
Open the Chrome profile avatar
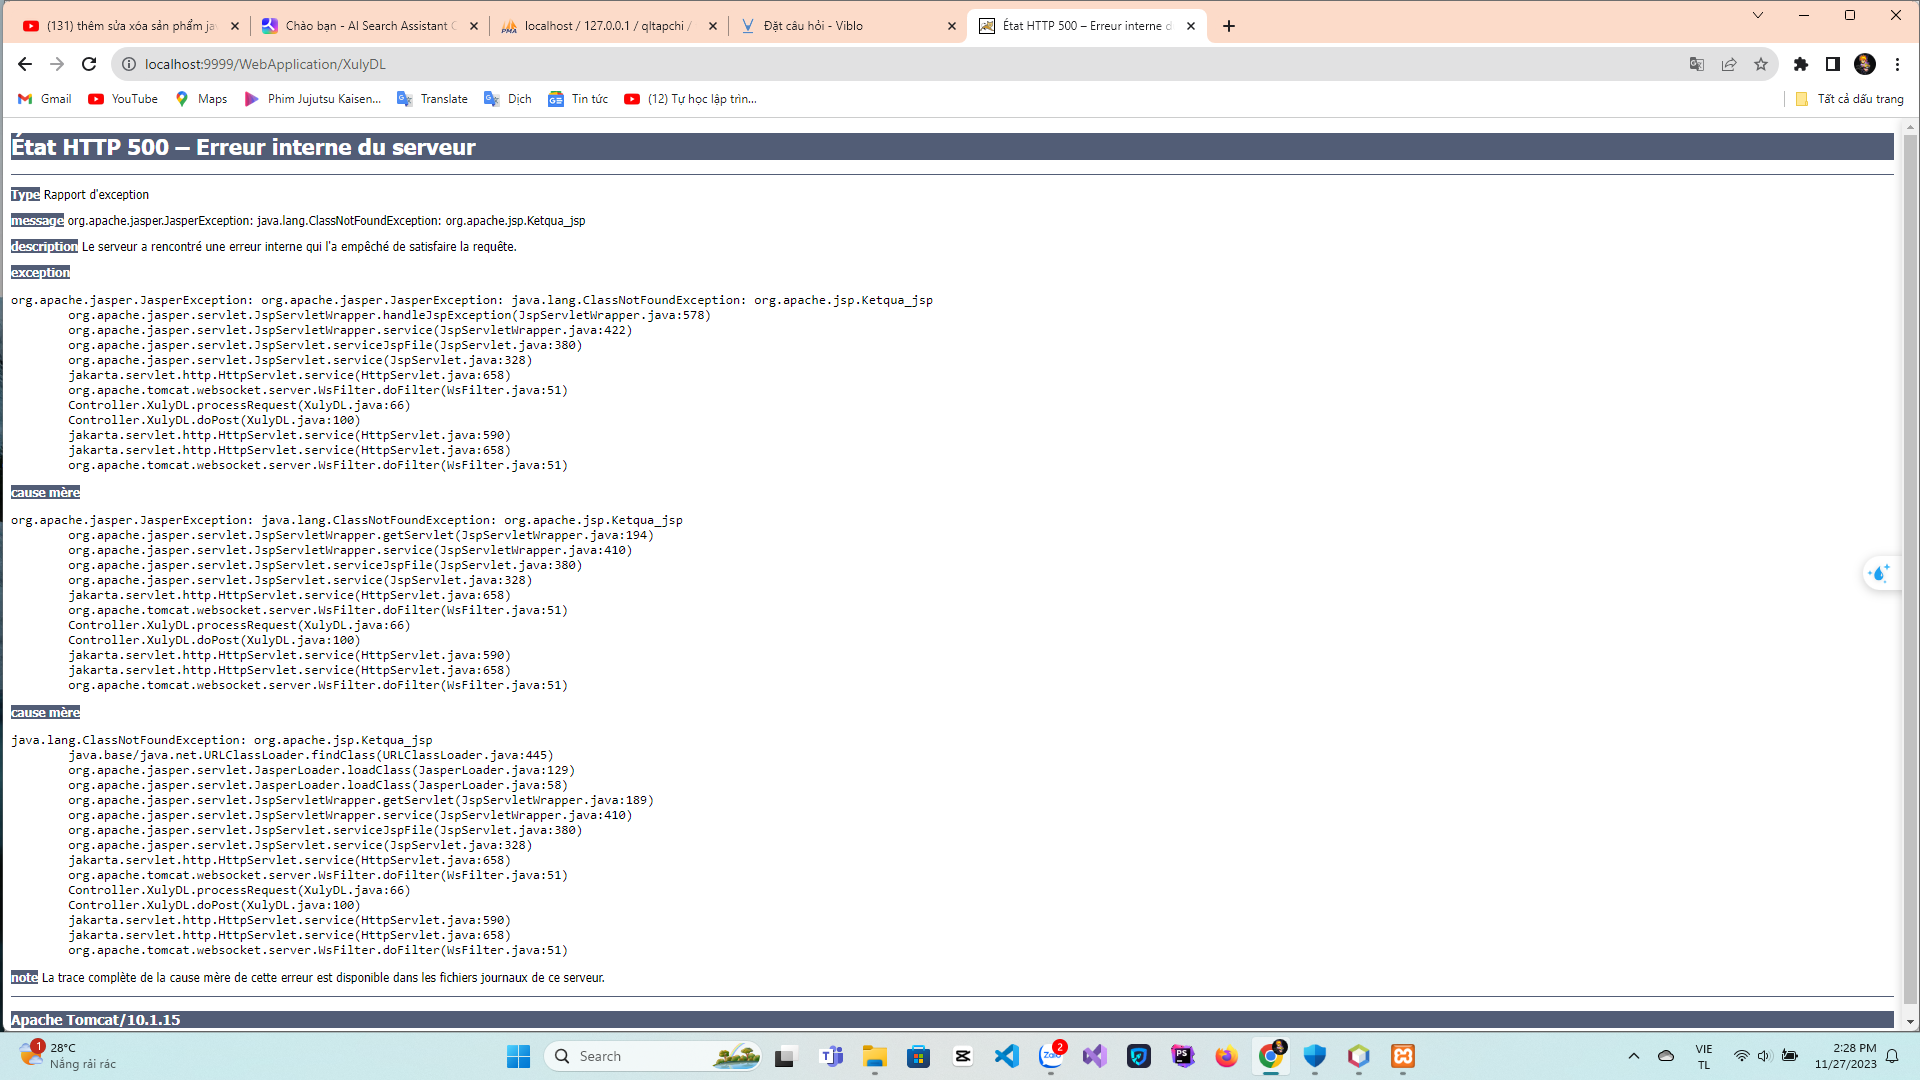1866,64
